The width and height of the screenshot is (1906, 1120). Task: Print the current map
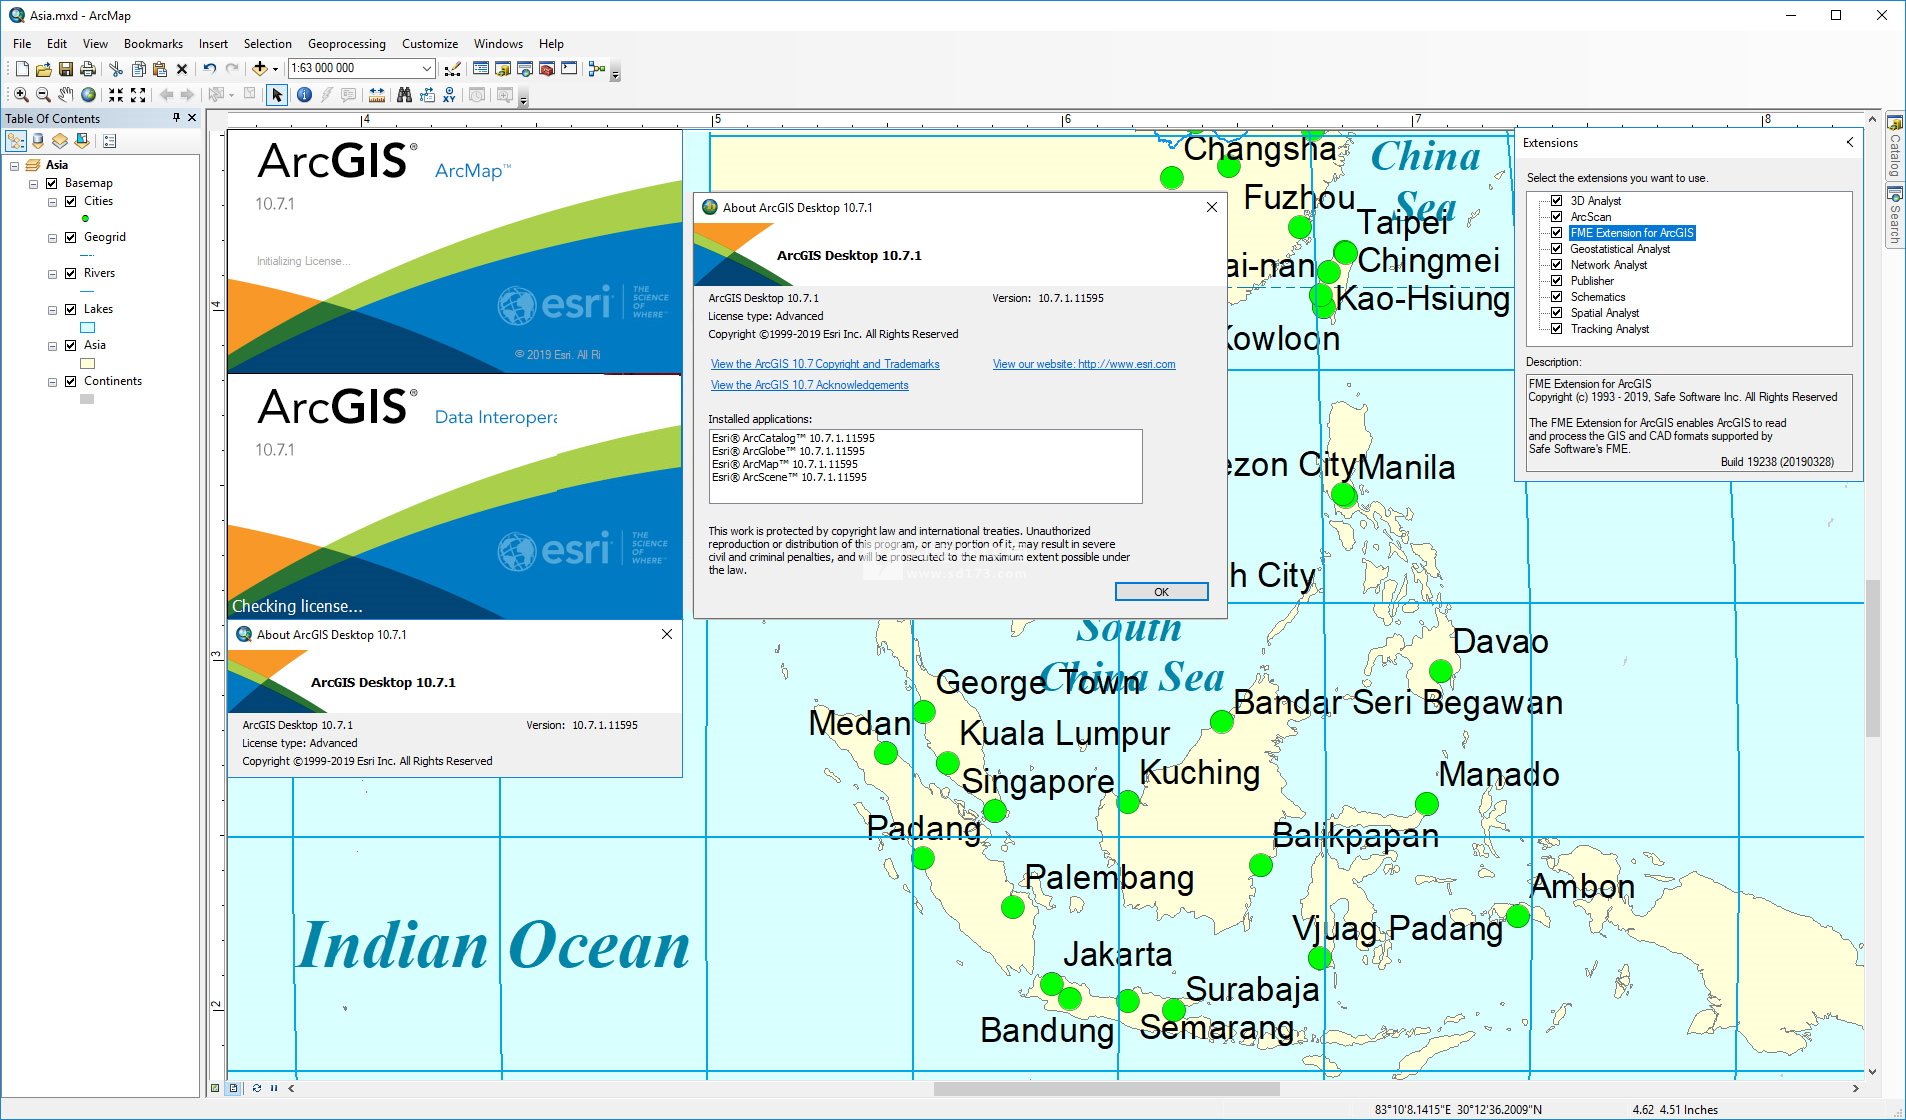[88, 69]
